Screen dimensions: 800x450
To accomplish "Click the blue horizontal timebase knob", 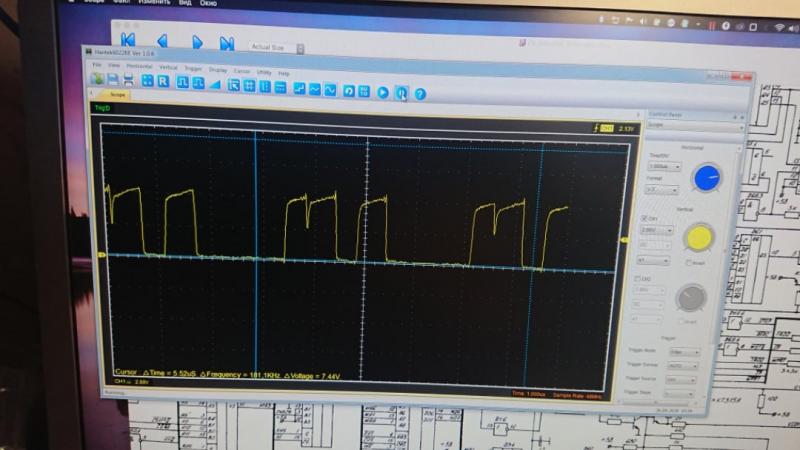I will point(707,178).
